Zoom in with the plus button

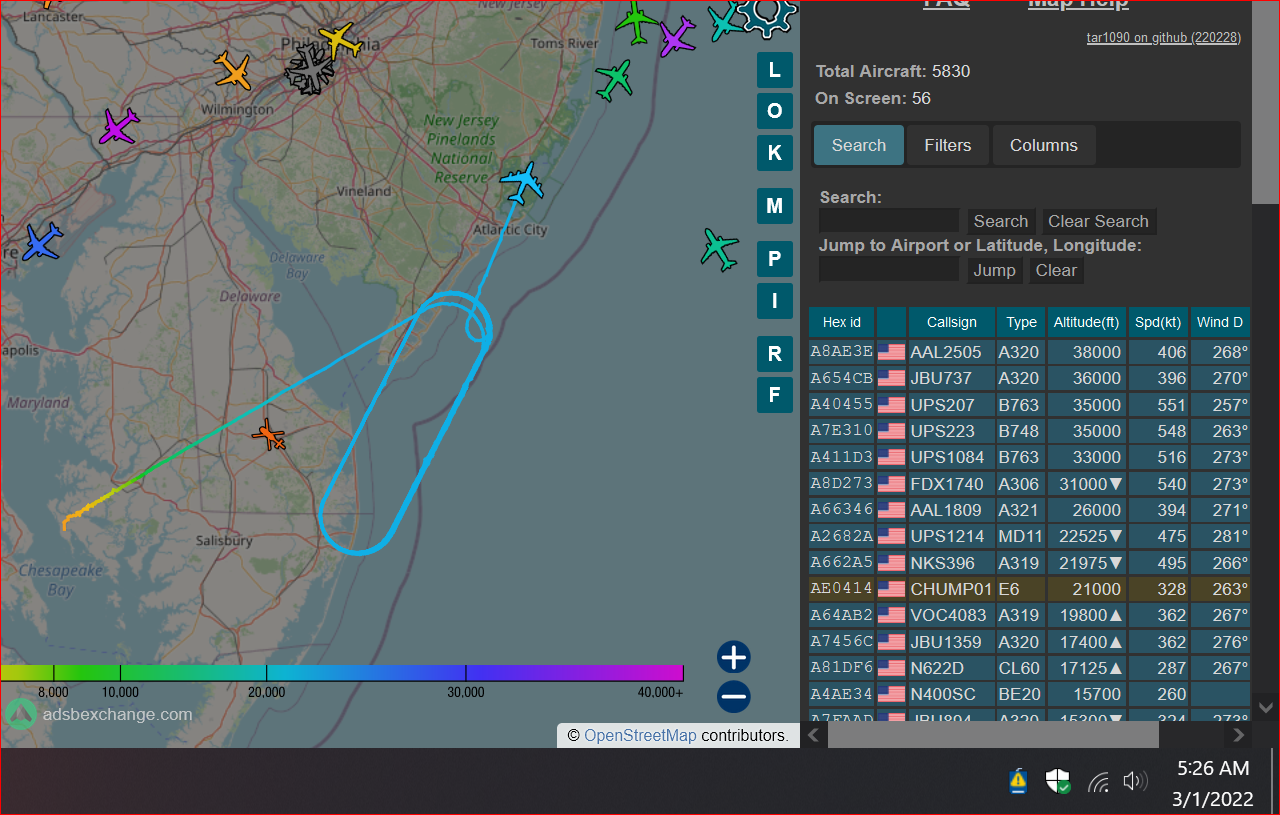(734, 657)
